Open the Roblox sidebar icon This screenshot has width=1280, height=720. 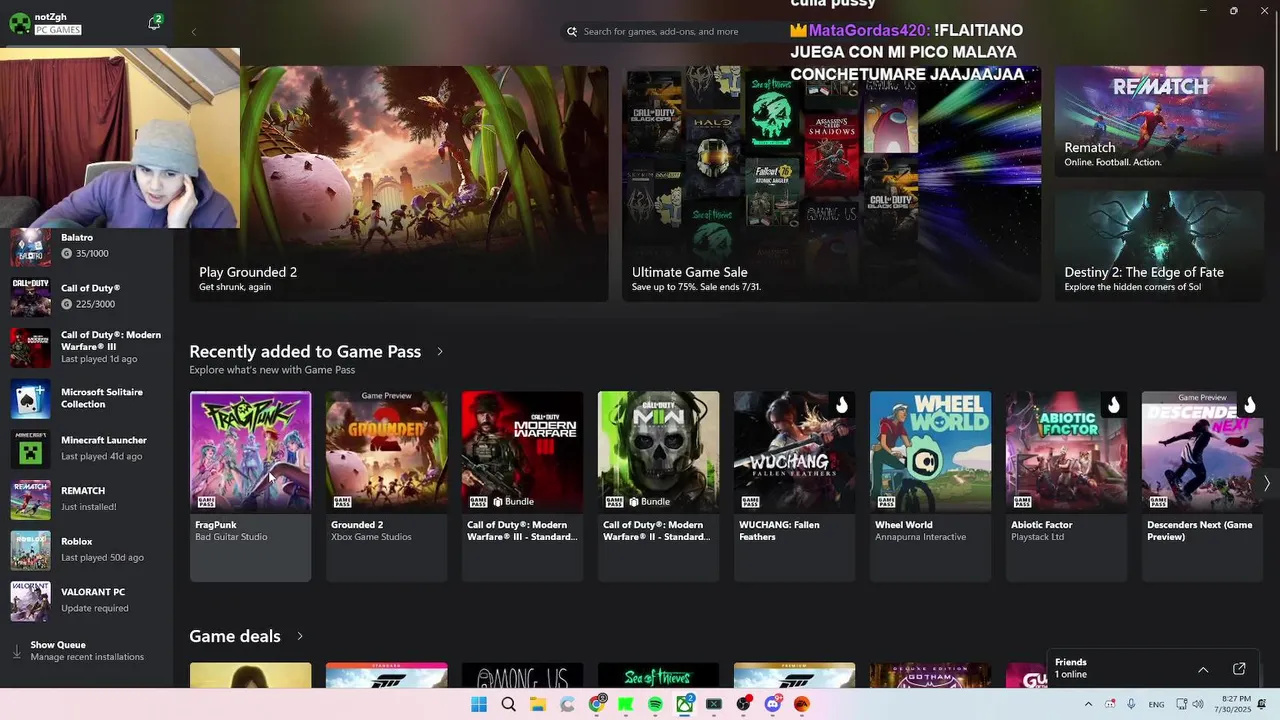coord(30,549)
